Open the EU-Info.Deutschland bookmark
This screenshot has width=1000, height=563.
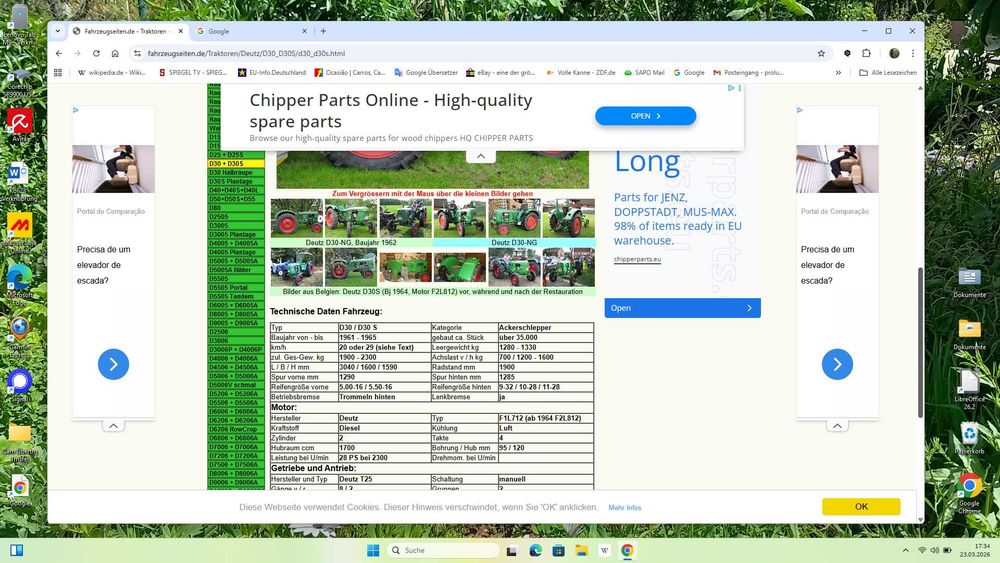272,73
